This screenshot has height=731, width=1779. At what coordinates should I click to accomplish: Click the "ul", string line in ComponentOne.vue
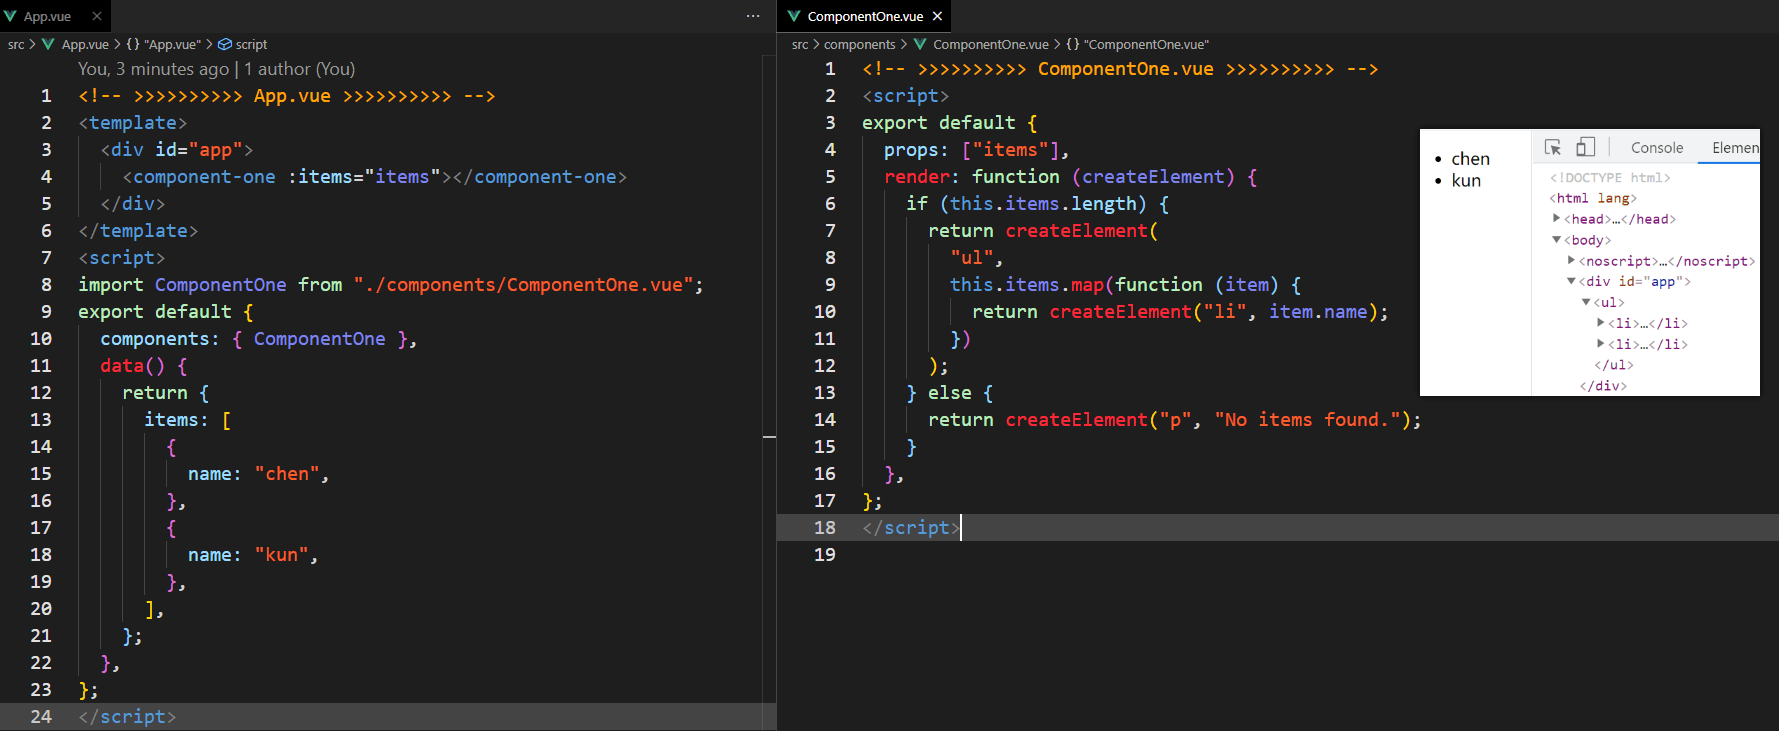coord(976,258)
